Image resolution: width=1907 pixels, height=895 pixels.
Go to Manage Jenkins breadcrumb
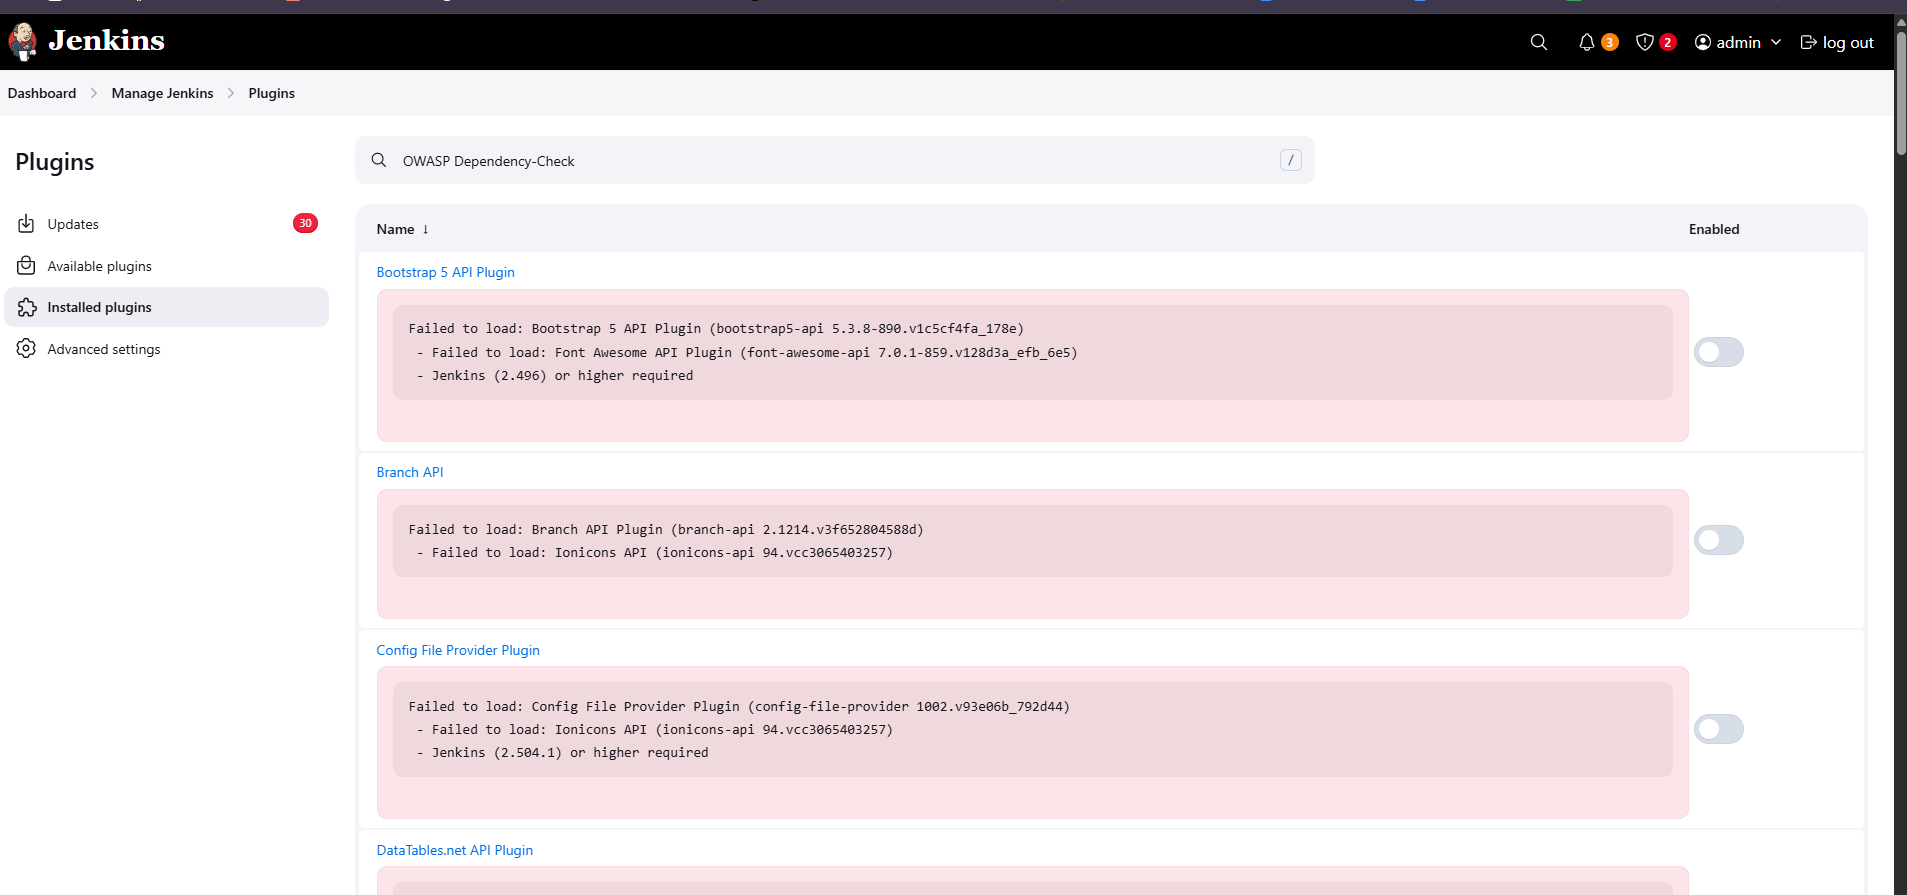[x=163, y=93]
